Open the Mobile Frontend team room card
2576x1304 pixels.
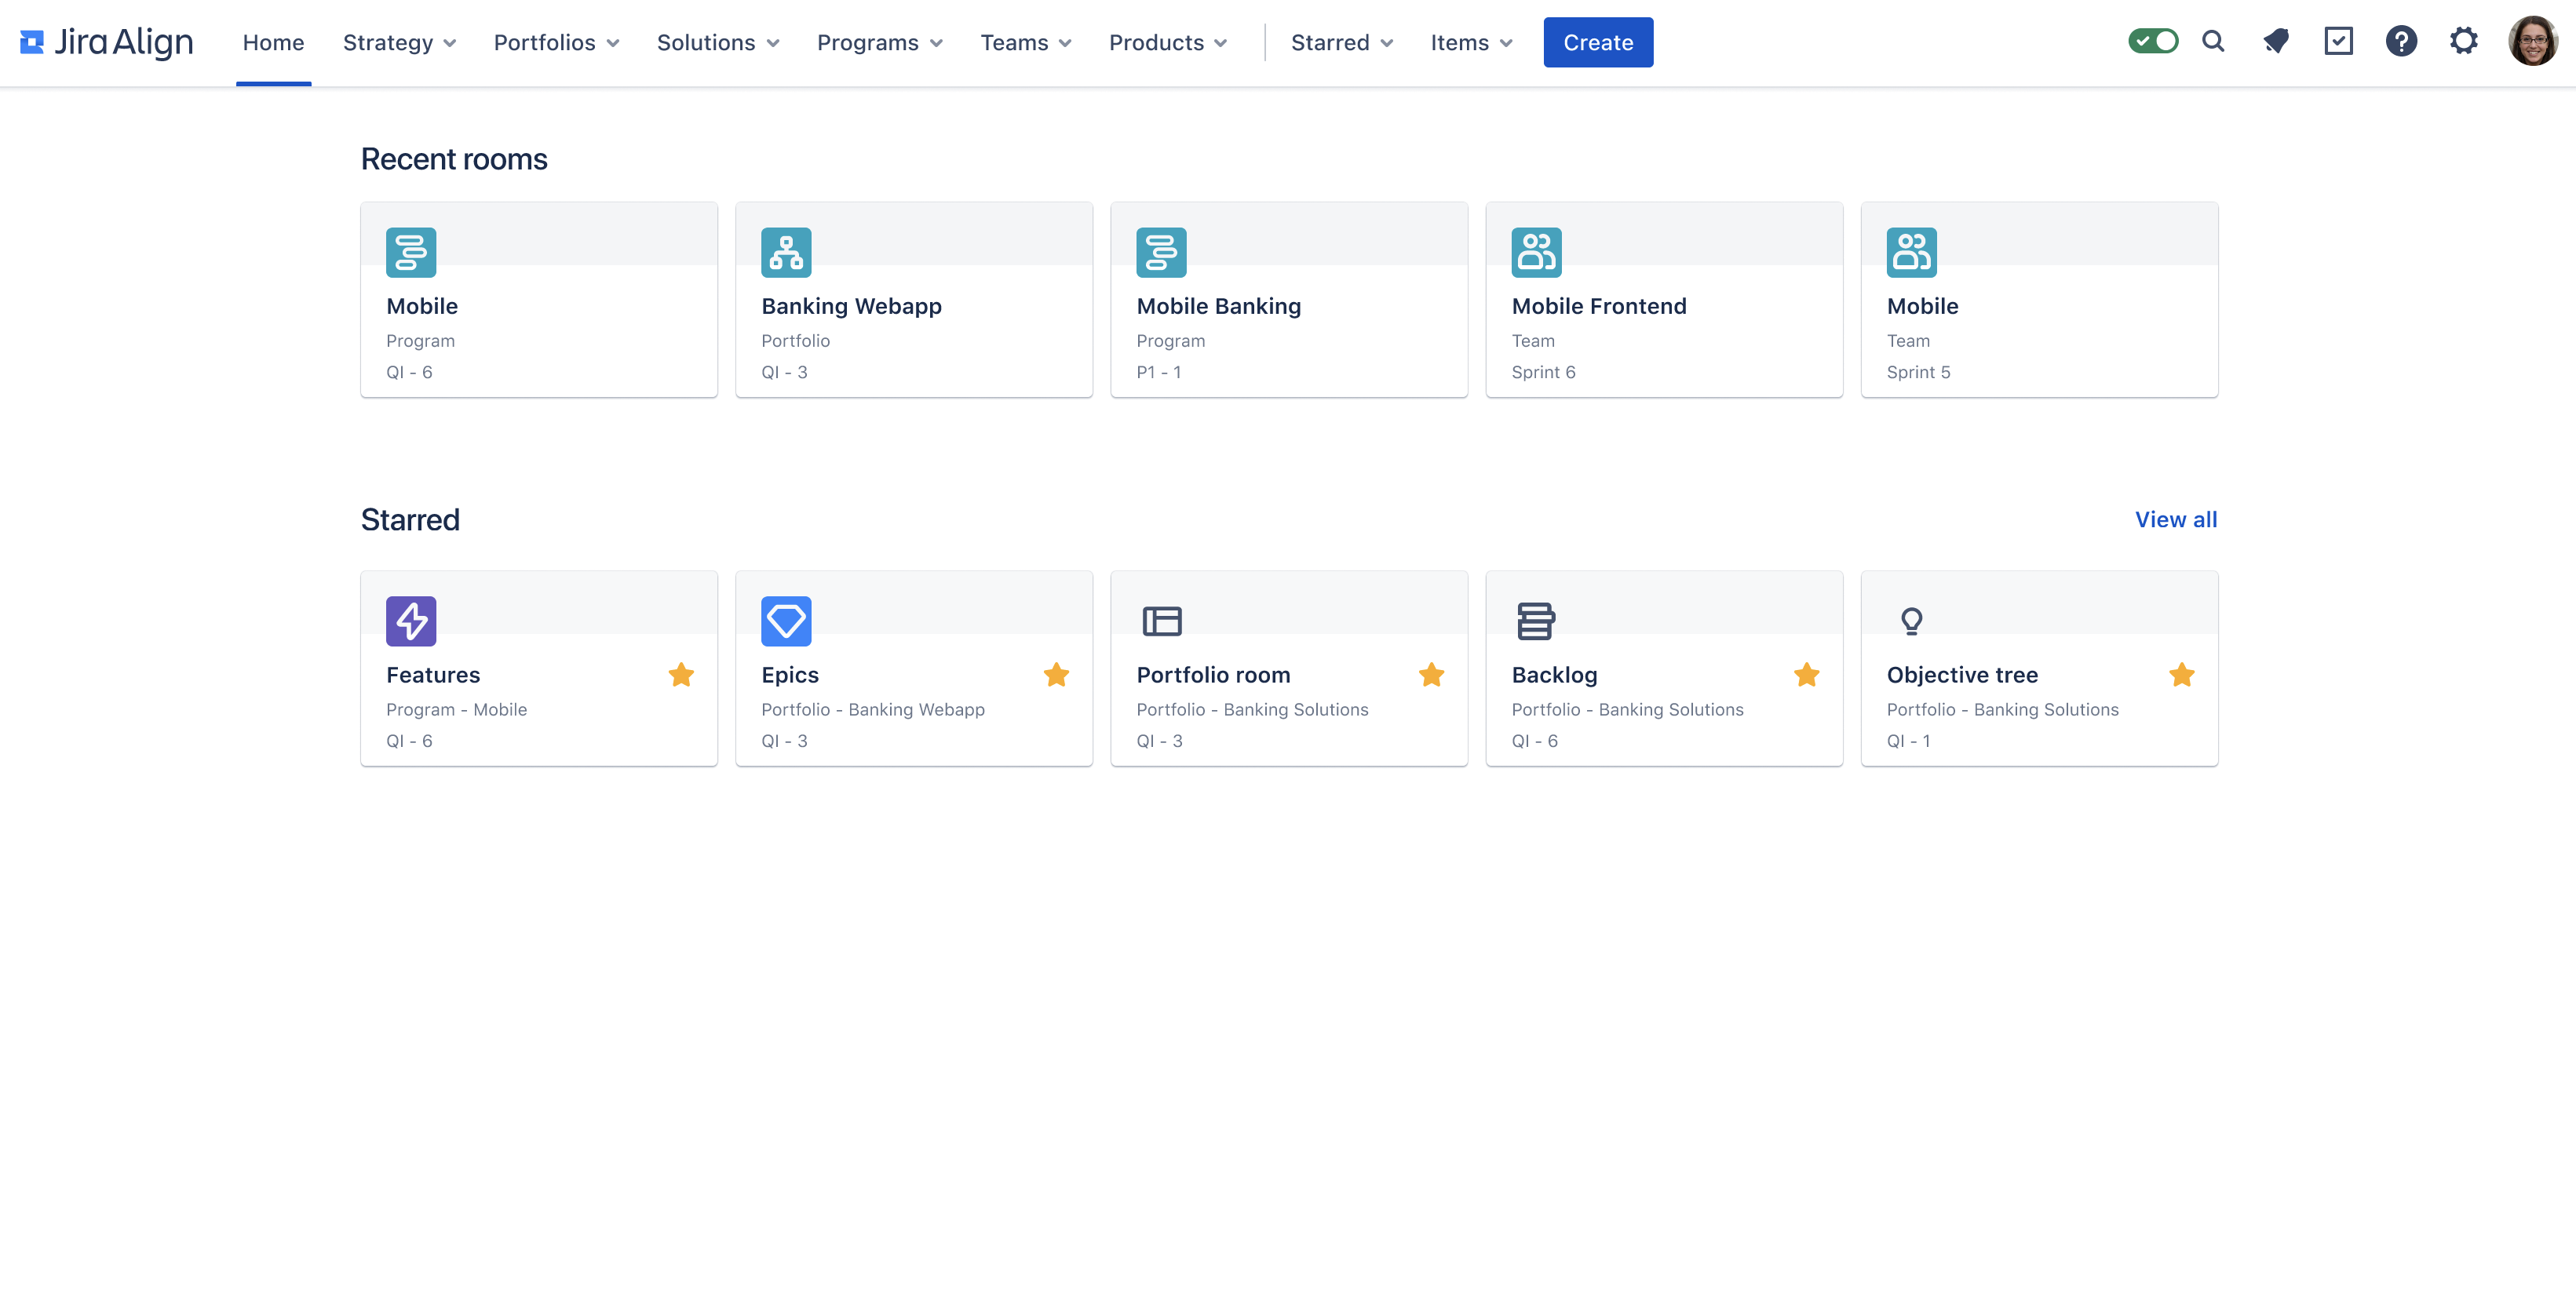tap(1663, 300)
